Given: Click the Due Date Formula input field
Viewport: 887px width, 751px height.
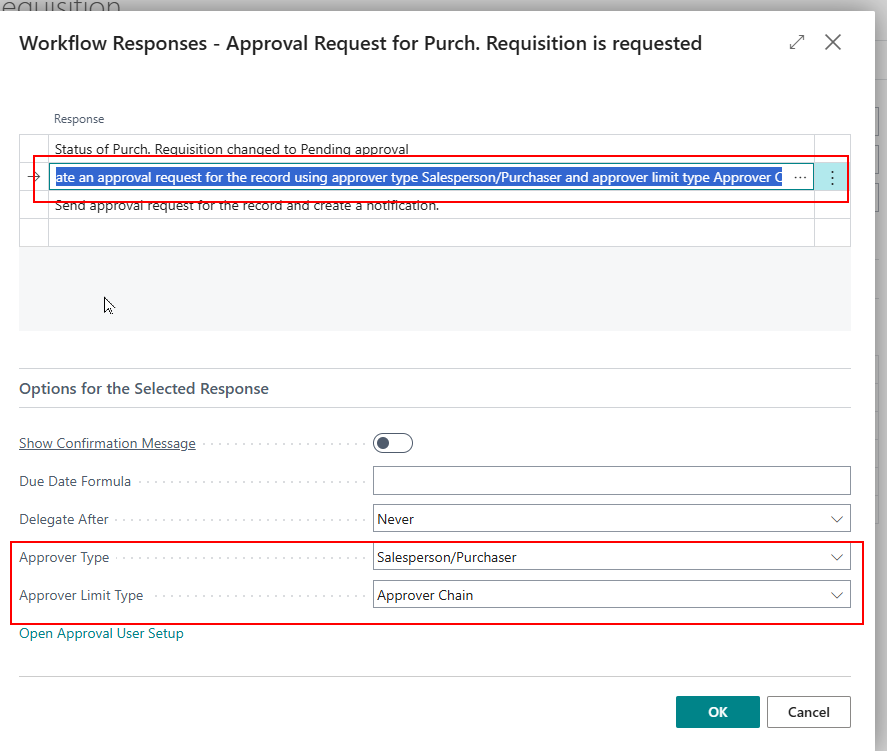Looking at the screenshot, I should (x=611, y=481).
